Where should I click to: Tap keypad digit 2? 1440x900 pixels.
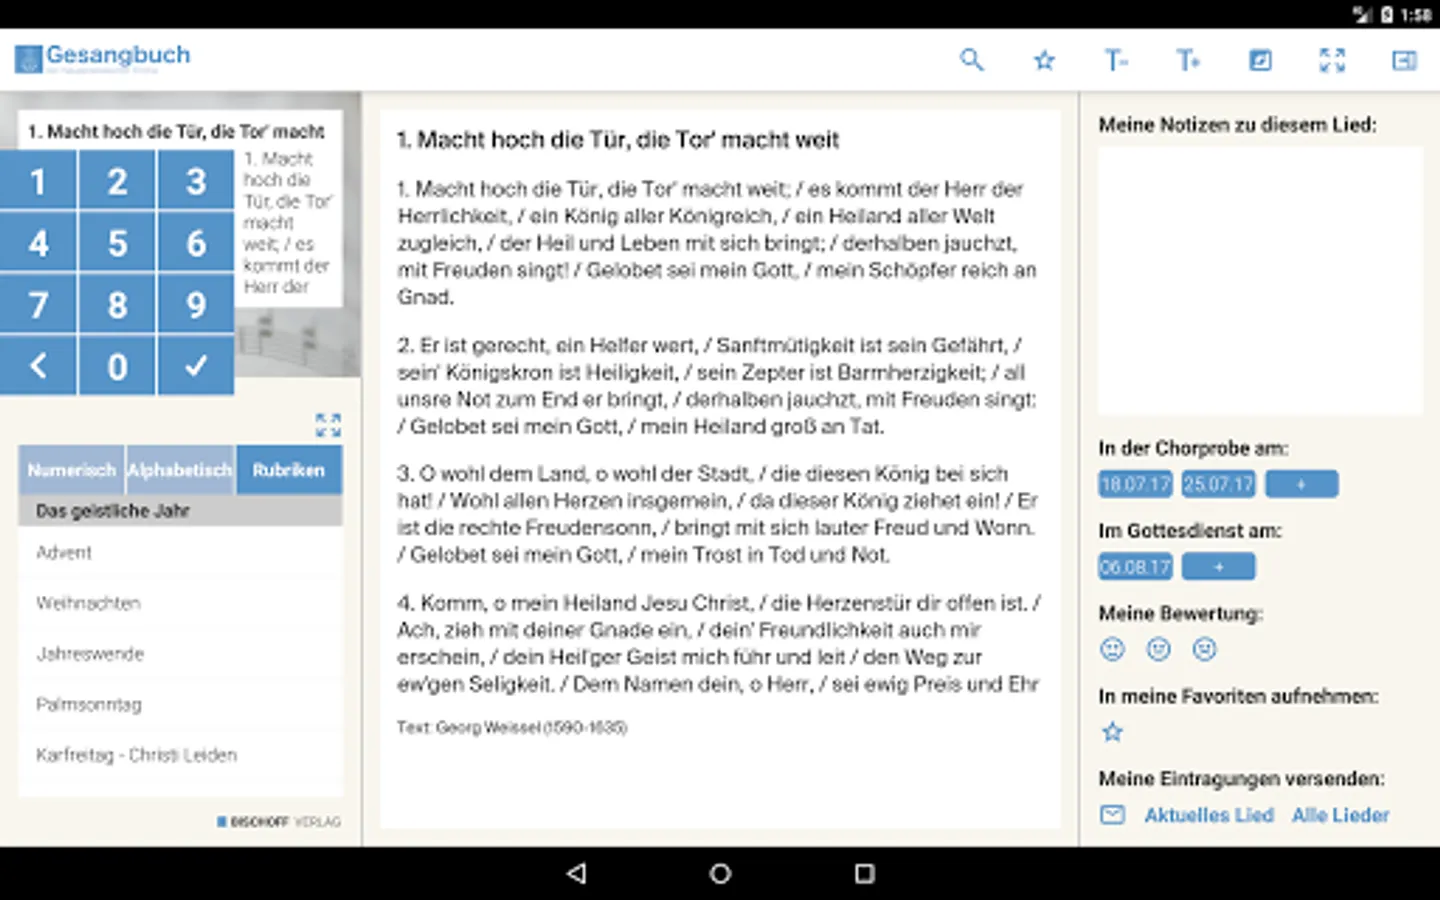(x=117, y=181)
